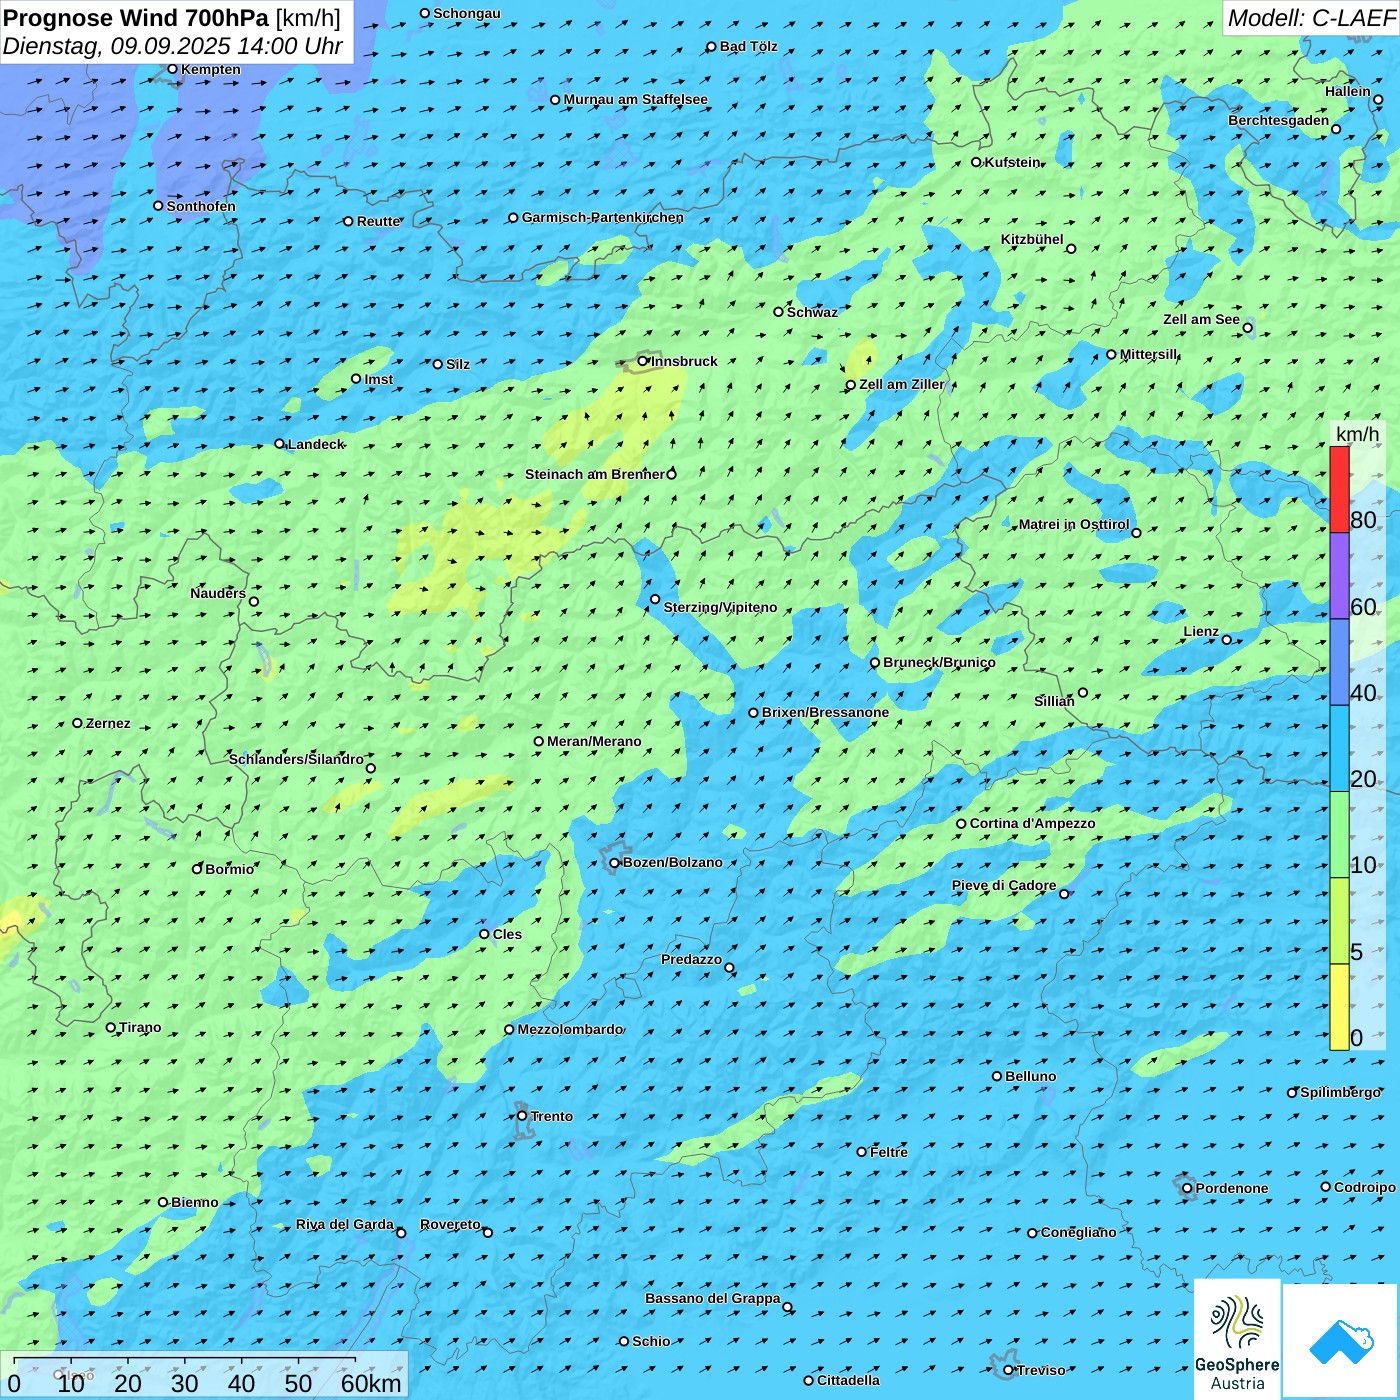Click the green 10–20 km/h legend color
Image resolution: width=1400 pixels, height=1400 pixels.
click(1339, 835)
